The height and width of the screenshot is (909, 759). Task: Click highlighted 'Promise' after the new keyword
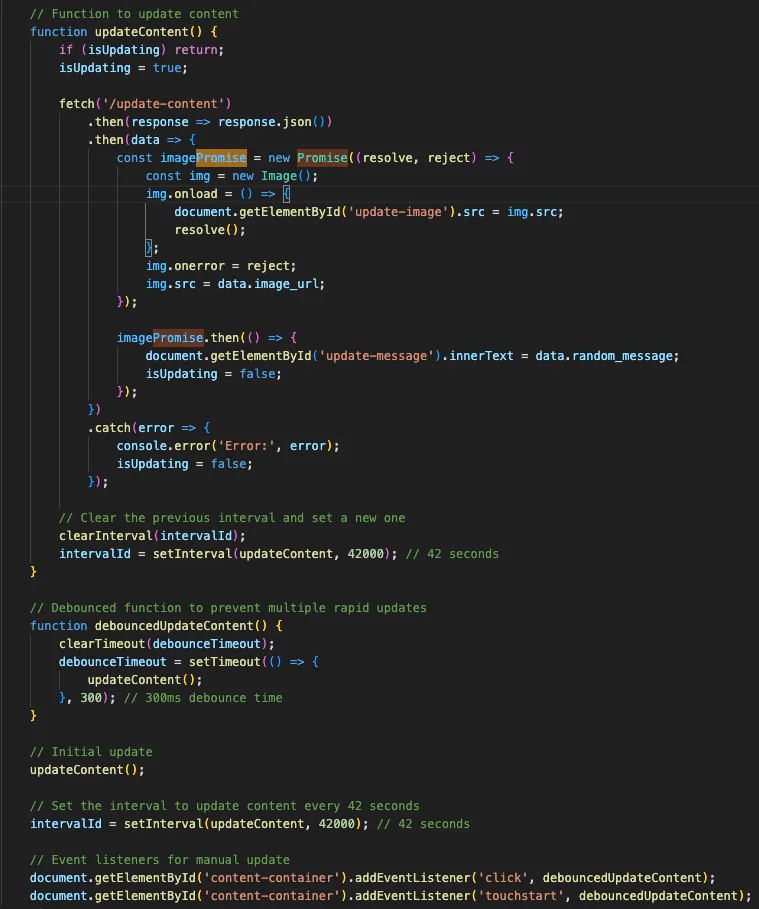coord(322,157)
